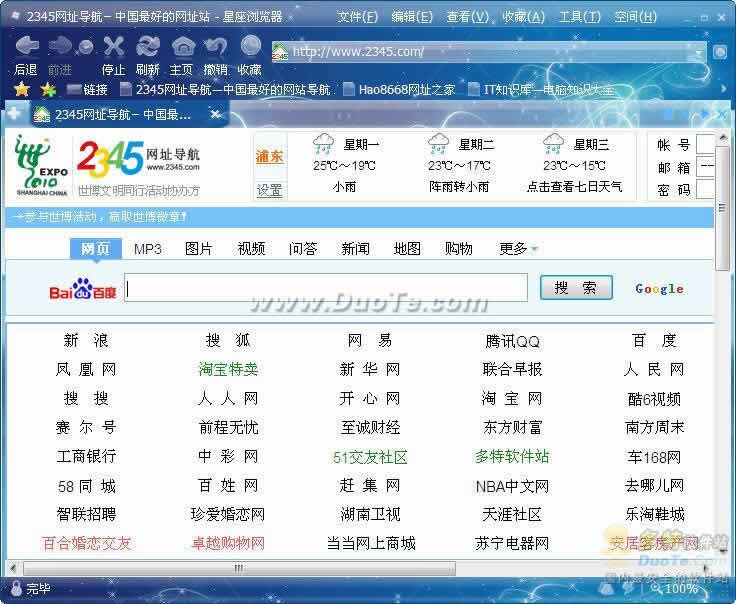Select the 新闻 search tab

pos(355,249)
